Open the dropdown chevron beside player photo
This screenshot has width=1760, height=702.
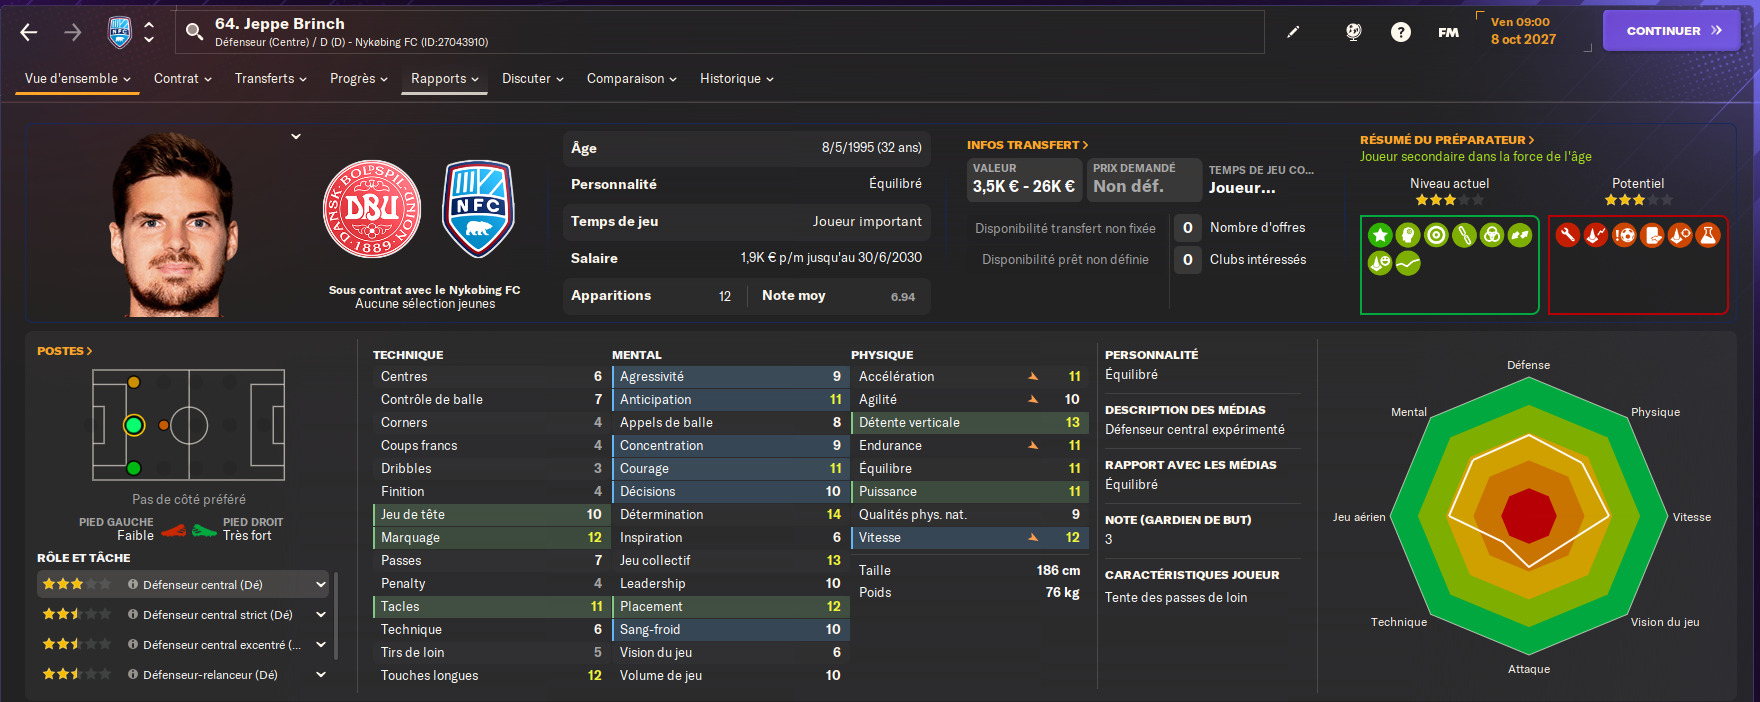(296, 136)
